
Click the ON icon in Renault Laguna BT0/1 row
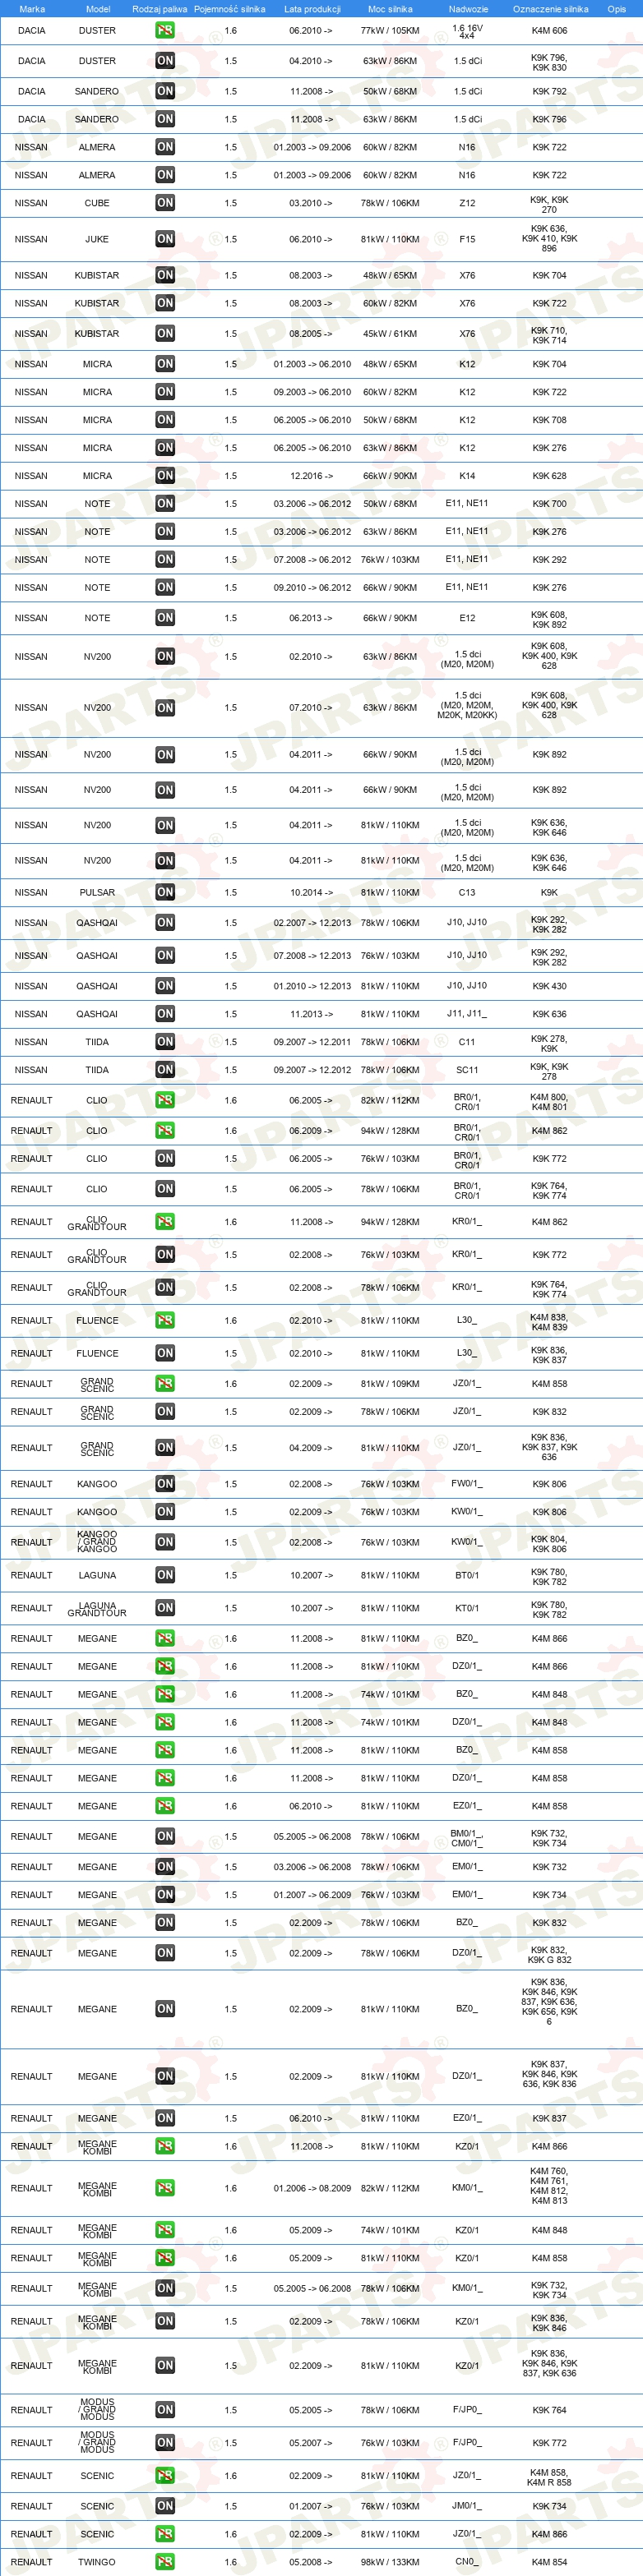(x=165, y=1575)
